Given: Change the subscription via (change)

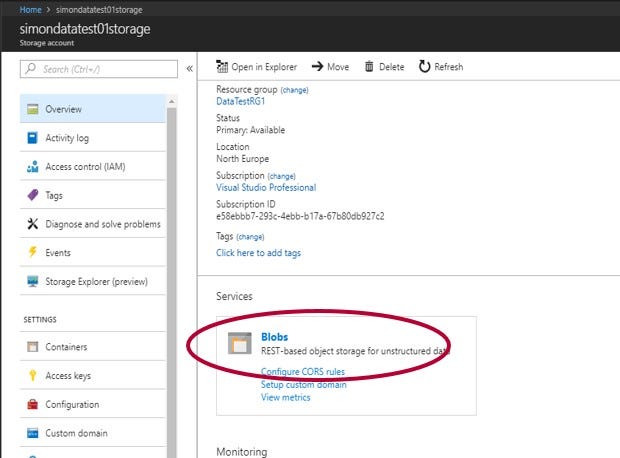Looking at the screenshot, I should pos(281,176).
